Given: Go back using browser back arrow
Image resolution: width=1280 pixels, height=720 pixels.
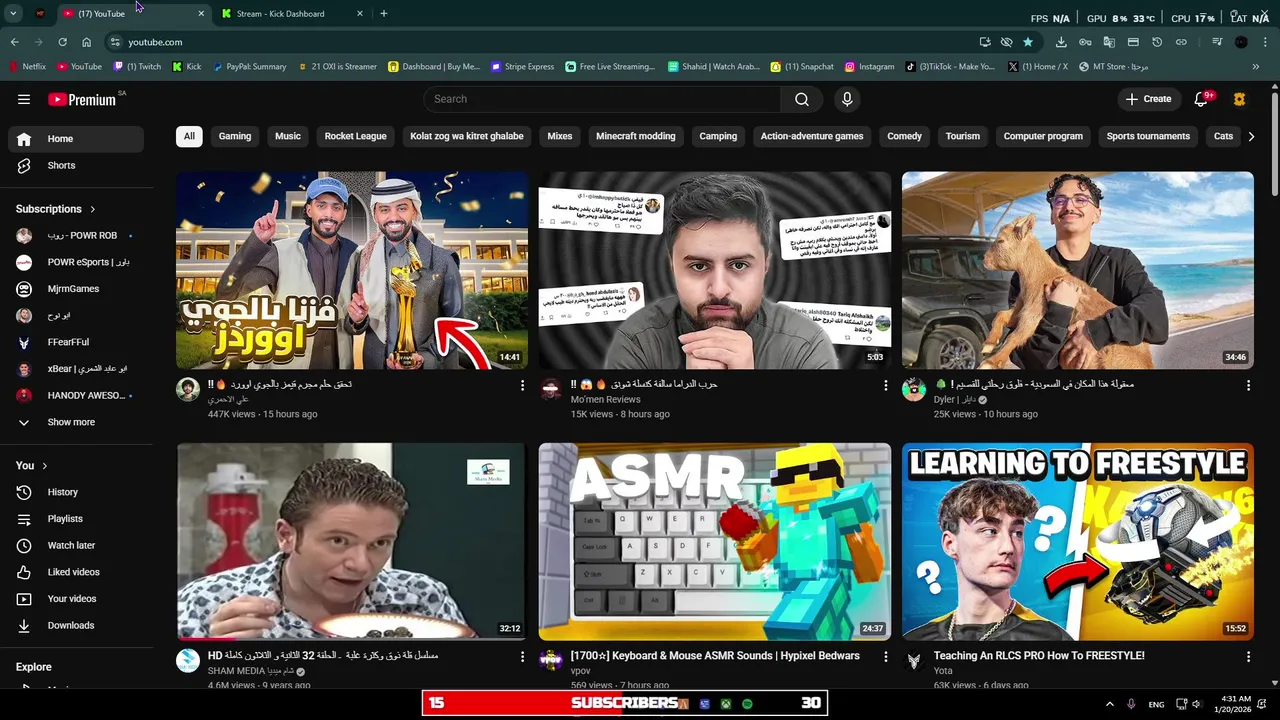Looking at the screenshot, I should (x=15, y=42).
